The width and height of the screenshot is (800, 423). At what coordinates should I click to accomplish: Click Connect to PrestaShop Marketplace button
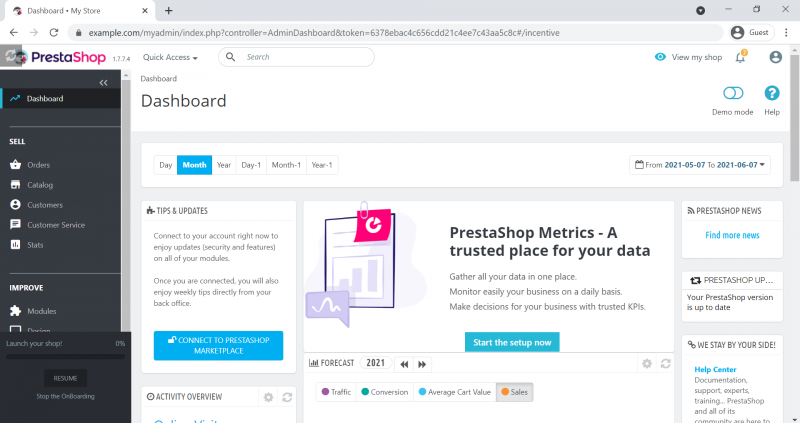coord(218,345)
